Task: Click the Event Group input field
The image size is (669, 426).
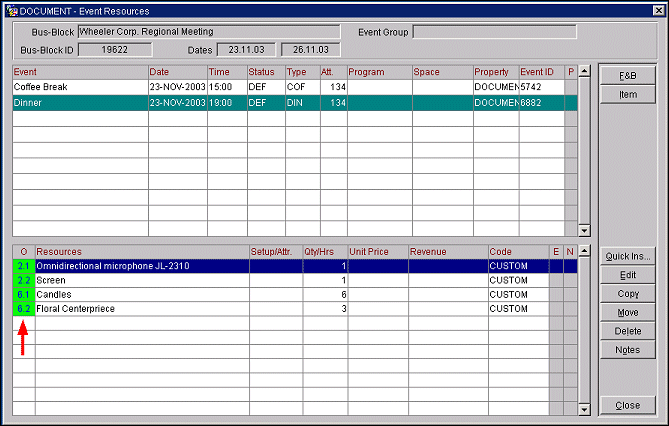Action: 494,32
